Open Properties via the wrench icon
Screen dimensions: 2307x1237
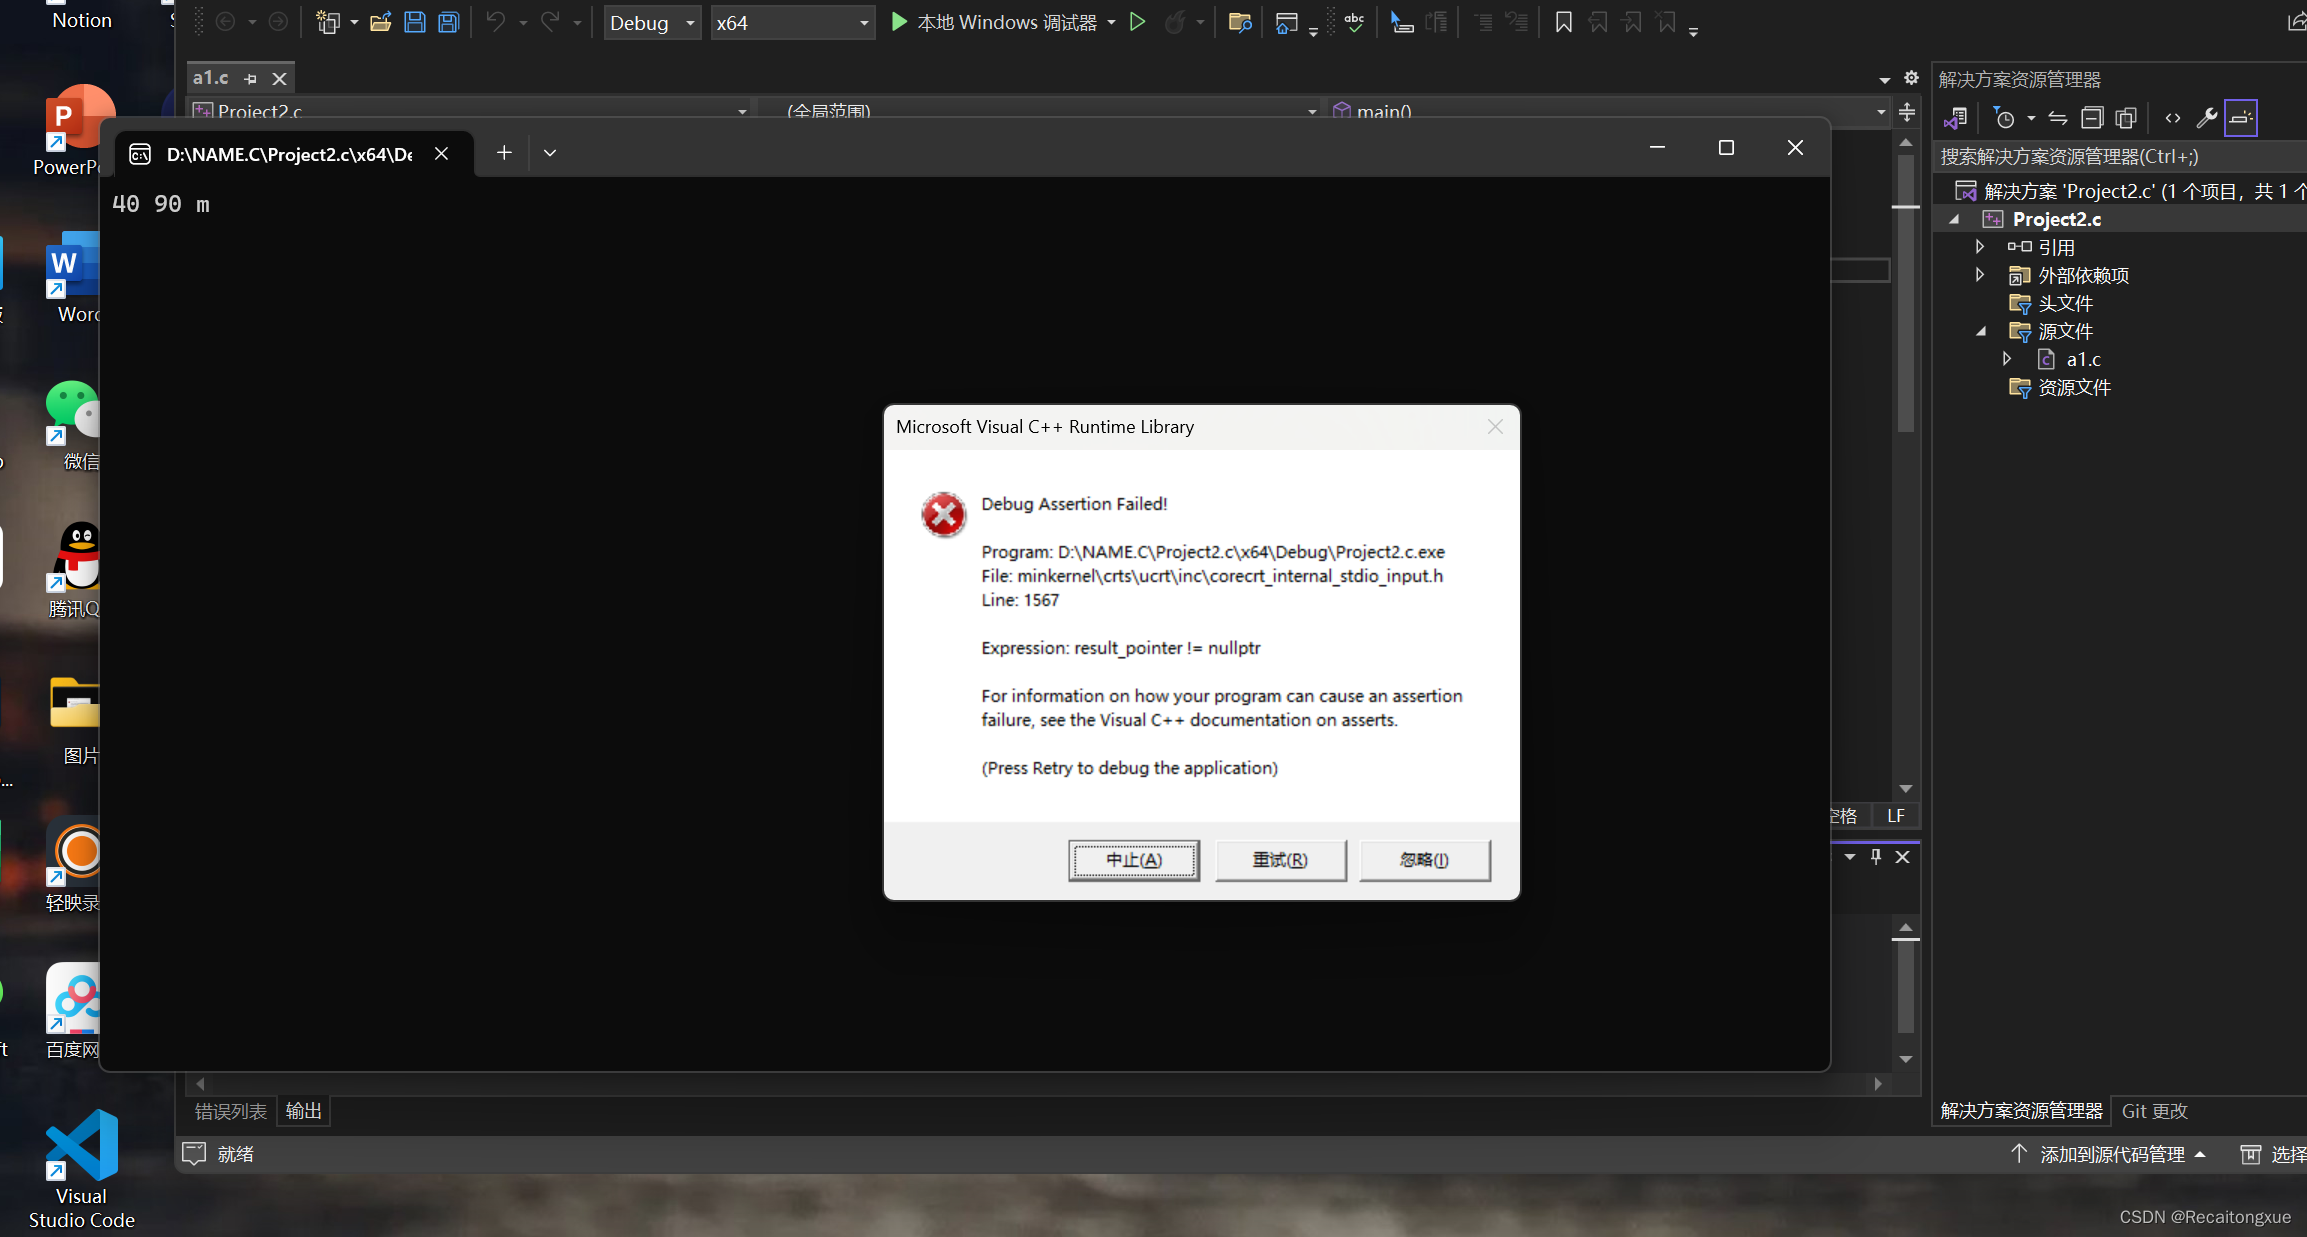point(2206,117)
